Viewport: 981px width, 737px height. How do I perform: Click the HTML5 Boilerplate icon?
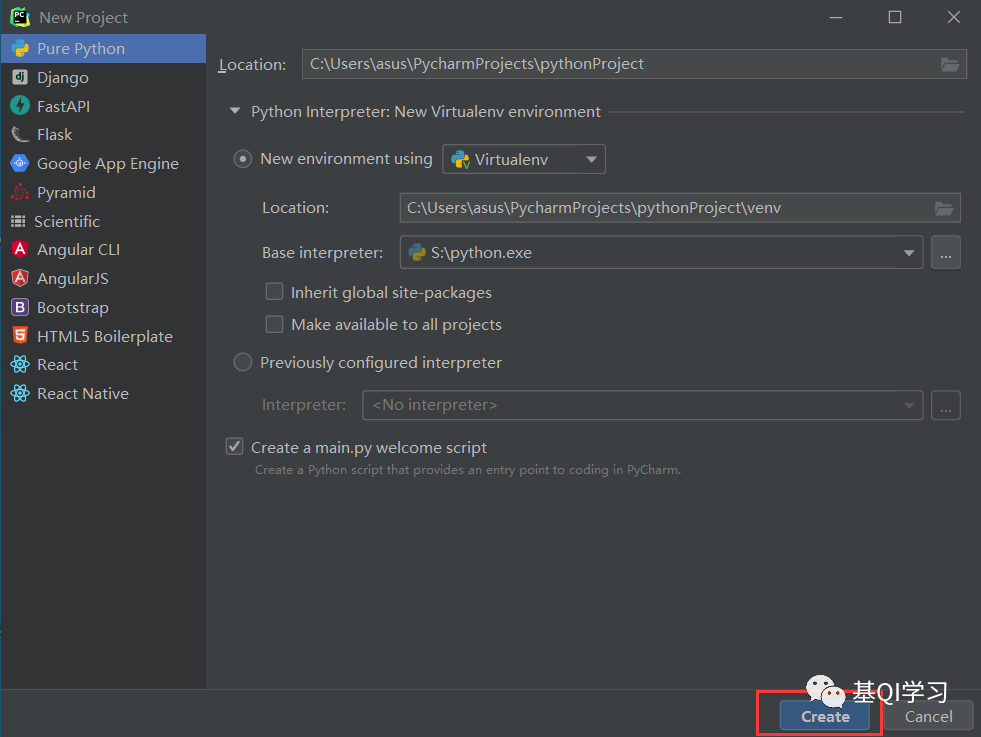(x=20, y=336)
